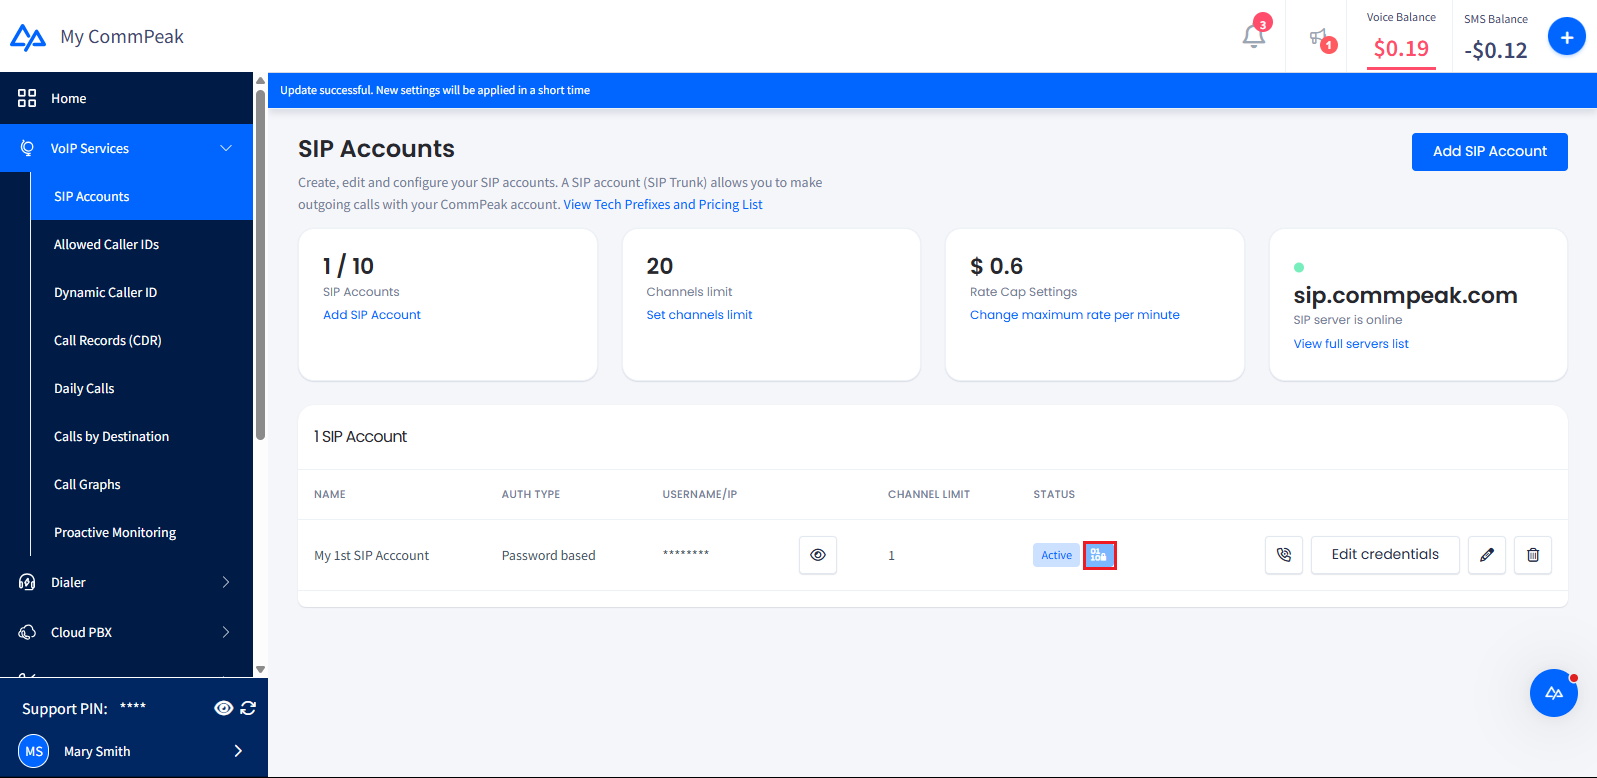Open the announcements megaphone icon
1597x778 pixels.
[1319, 38]
